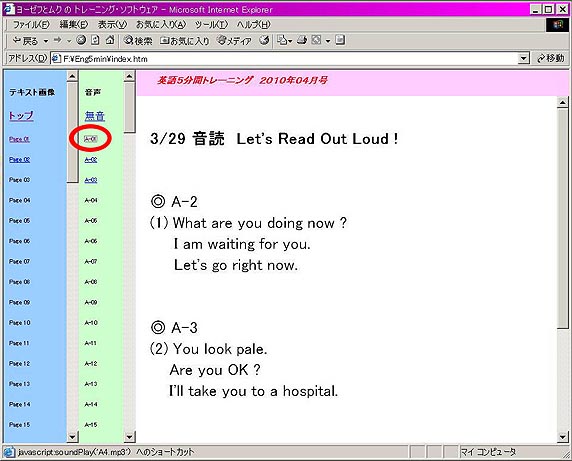
Task: Expand the Edit button dropdown arrow
Action: pos(328,41)
